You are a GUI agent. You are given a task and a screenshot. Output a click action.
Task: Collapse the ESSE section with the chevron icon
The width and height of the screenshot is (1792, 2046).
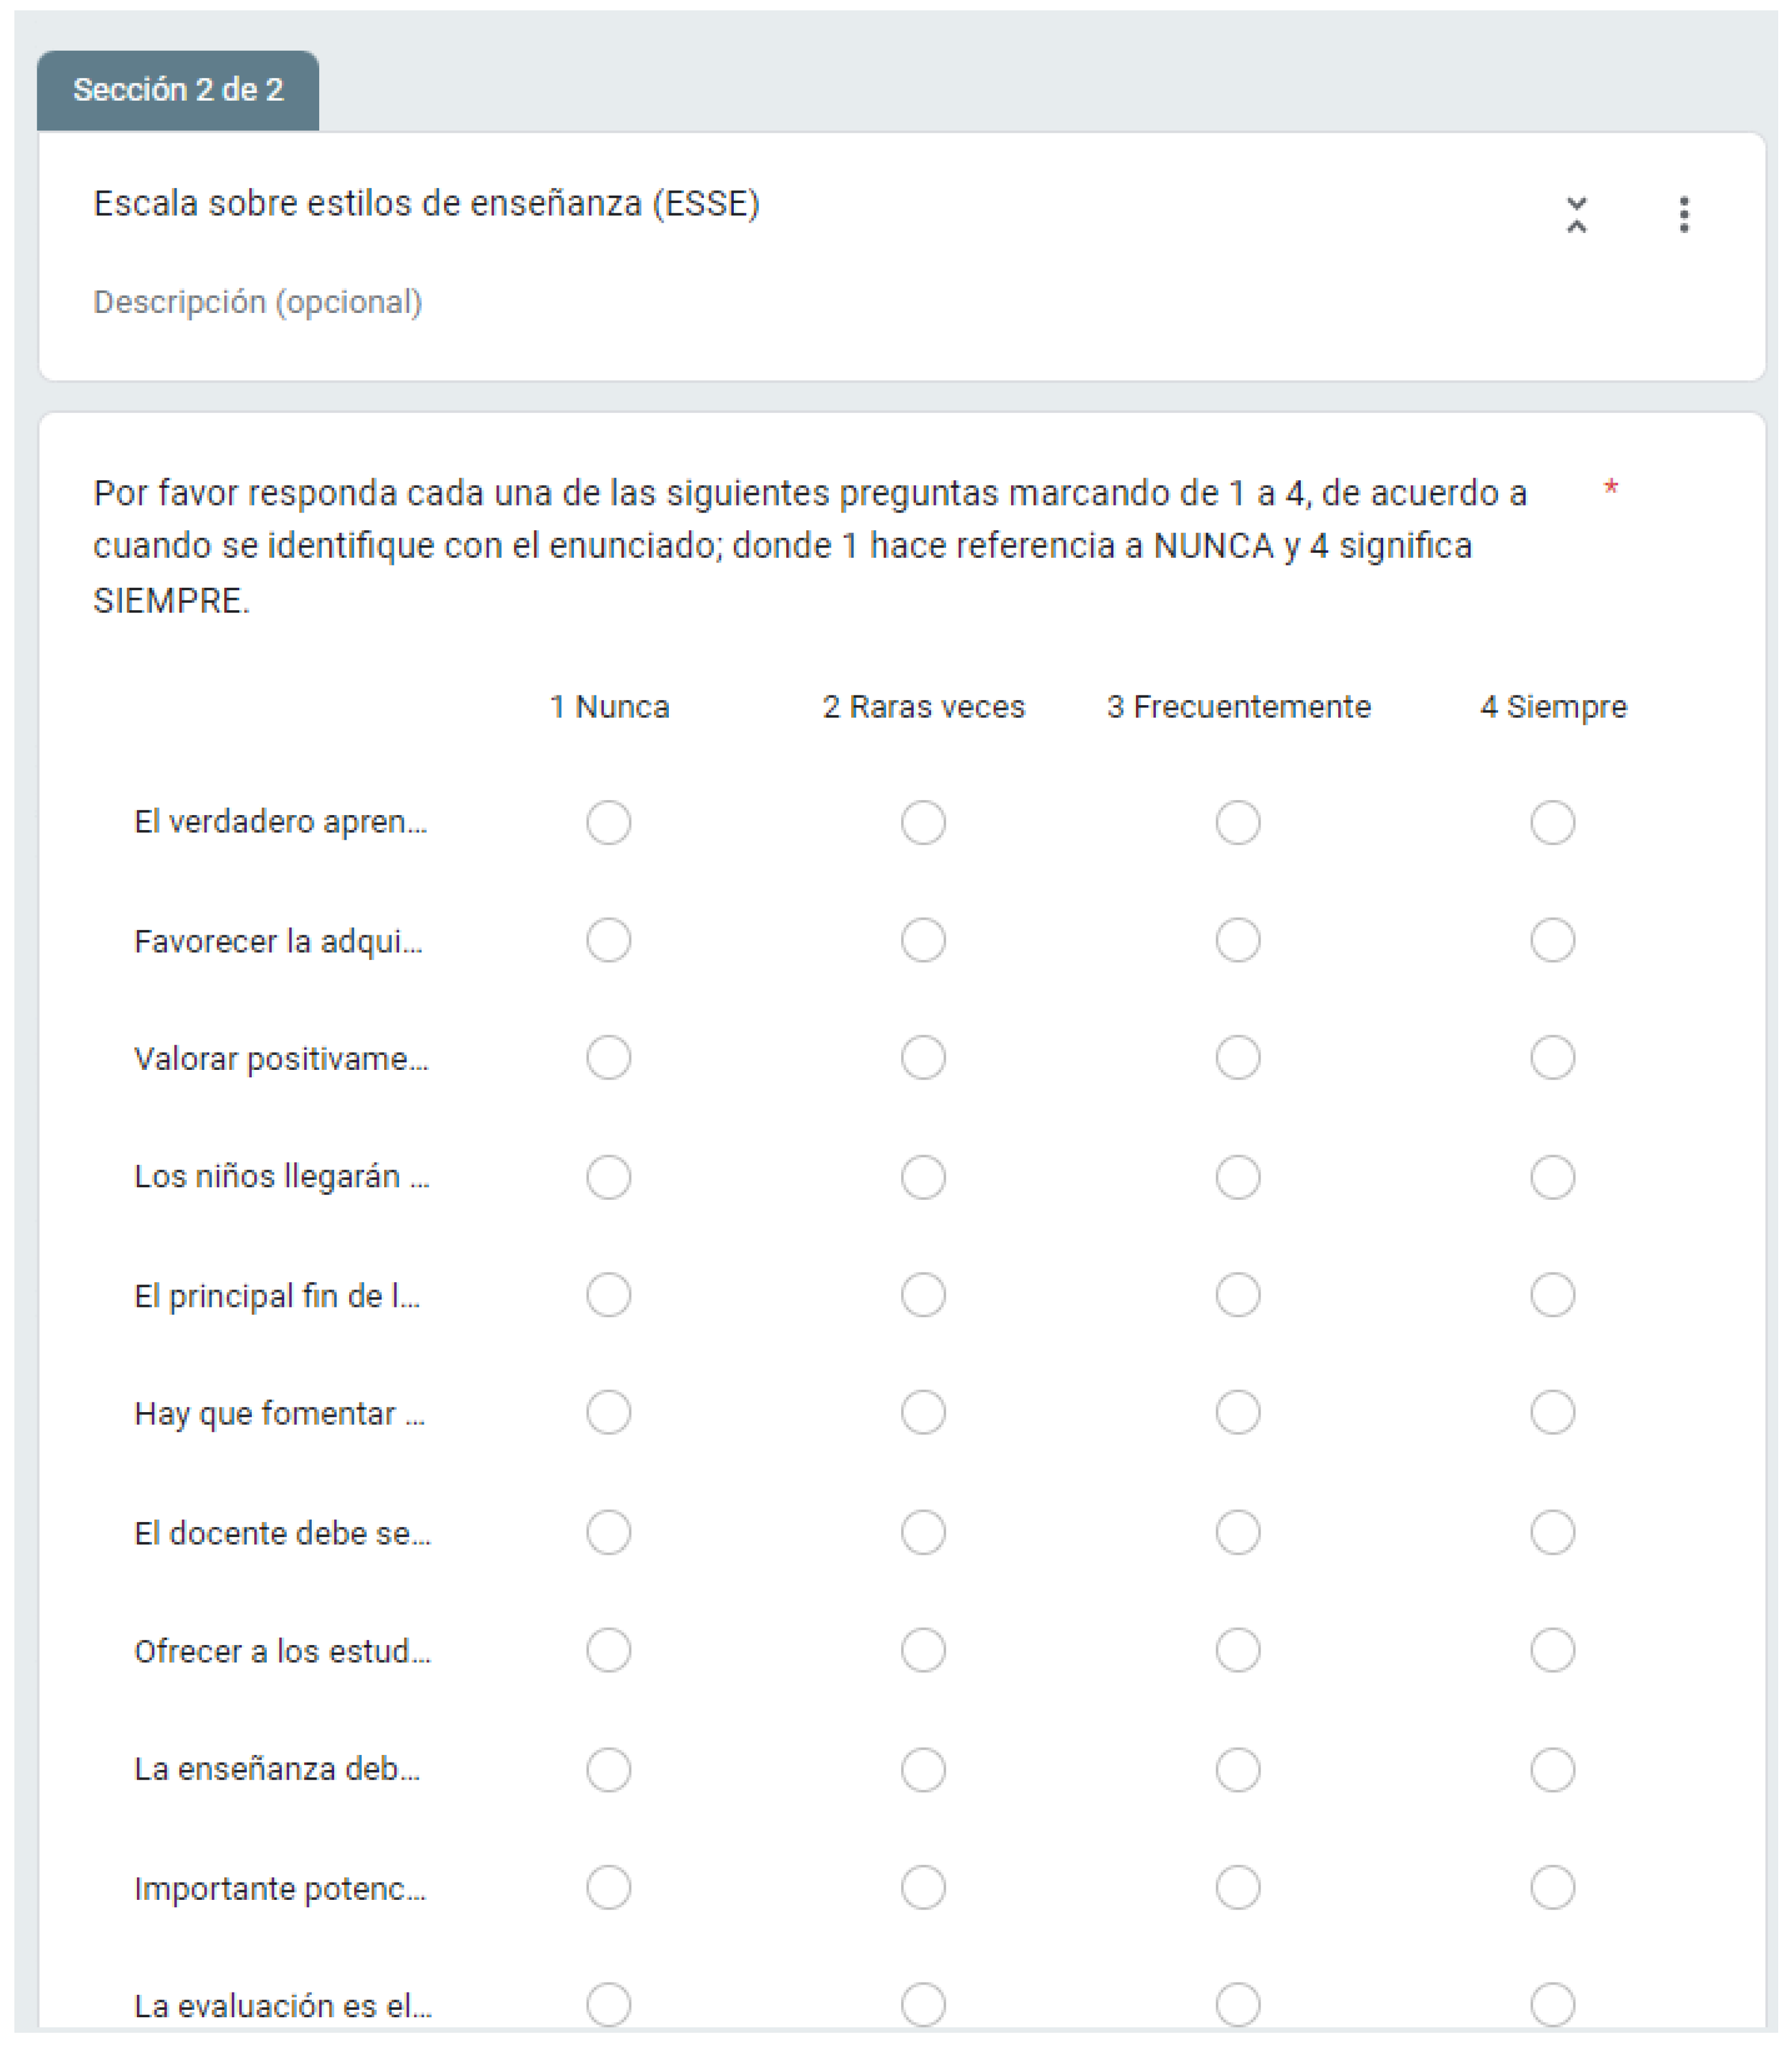pyautogui.click(x=1576, y=214)
